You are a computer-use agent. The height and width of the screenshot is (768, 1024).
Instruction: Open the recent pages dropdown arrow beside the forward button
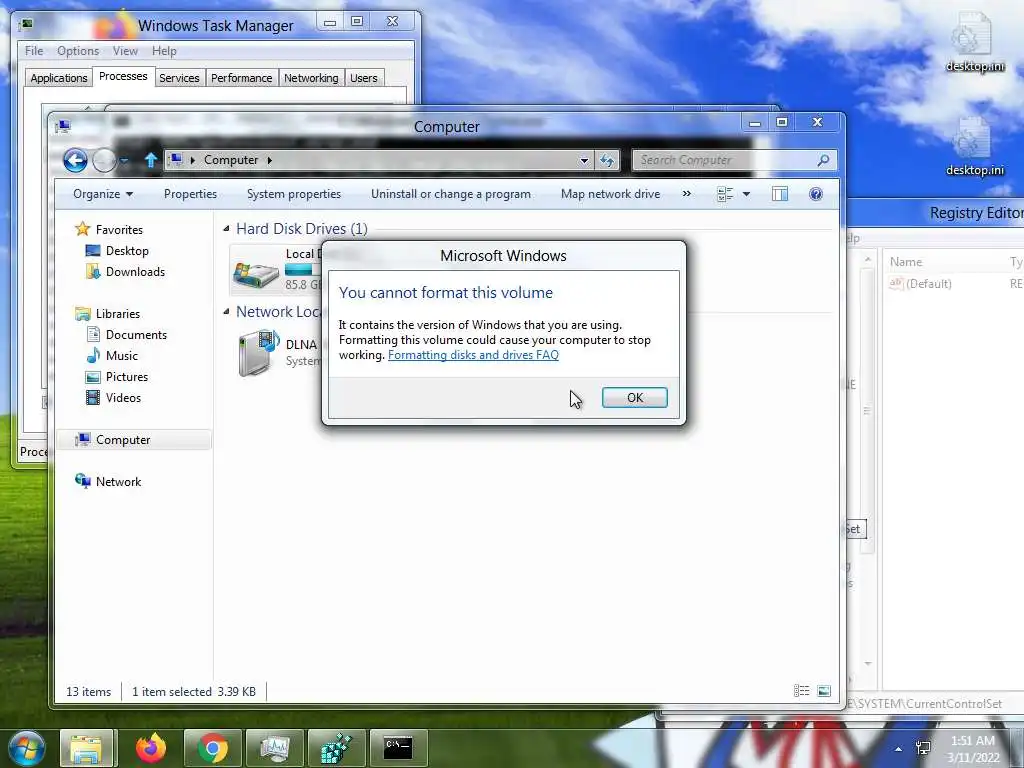coord(123,160)
